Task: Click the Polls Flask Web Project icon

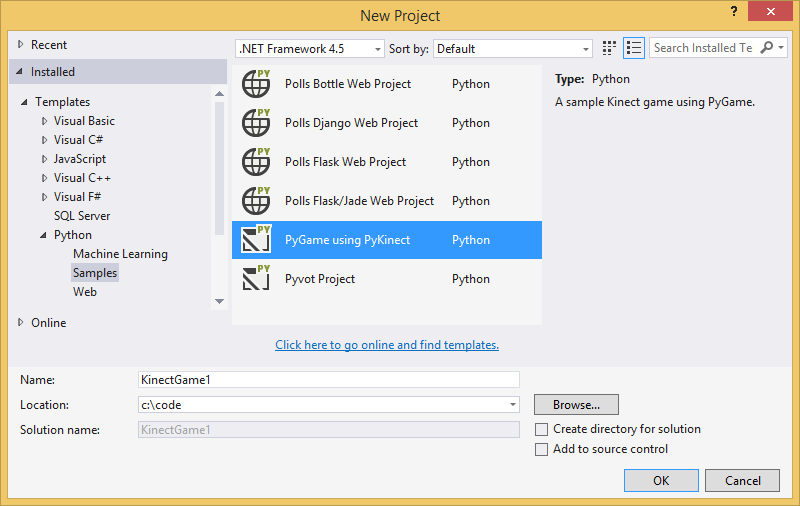Action: (257, 162)
